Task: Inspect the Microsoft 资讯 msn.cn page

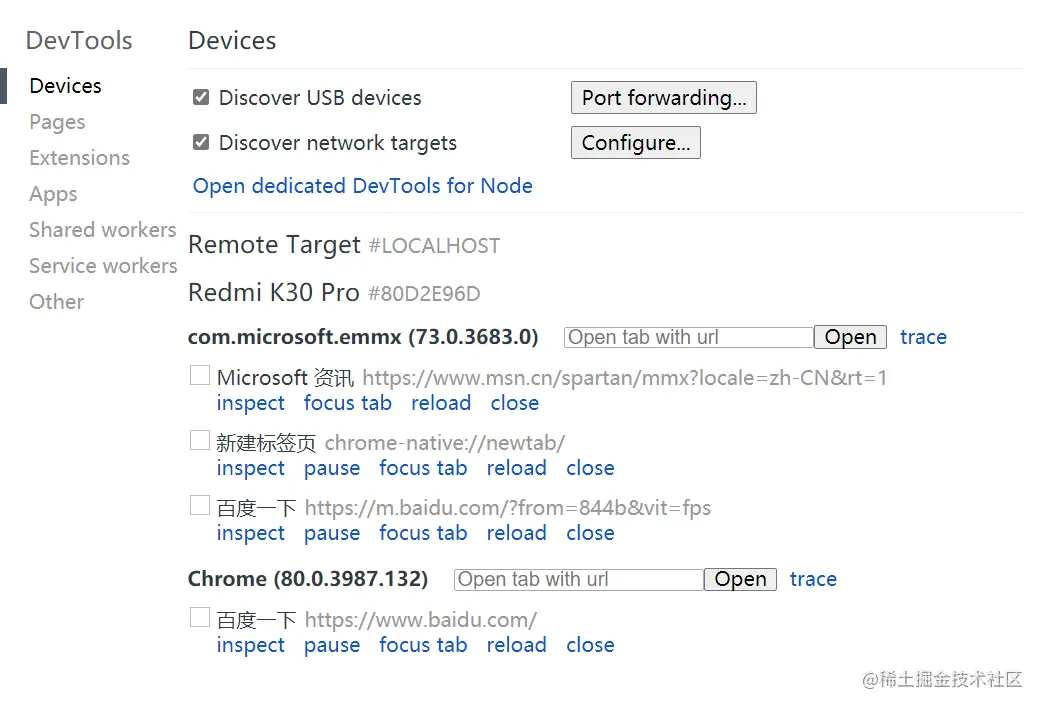Action: coord(251,403)
